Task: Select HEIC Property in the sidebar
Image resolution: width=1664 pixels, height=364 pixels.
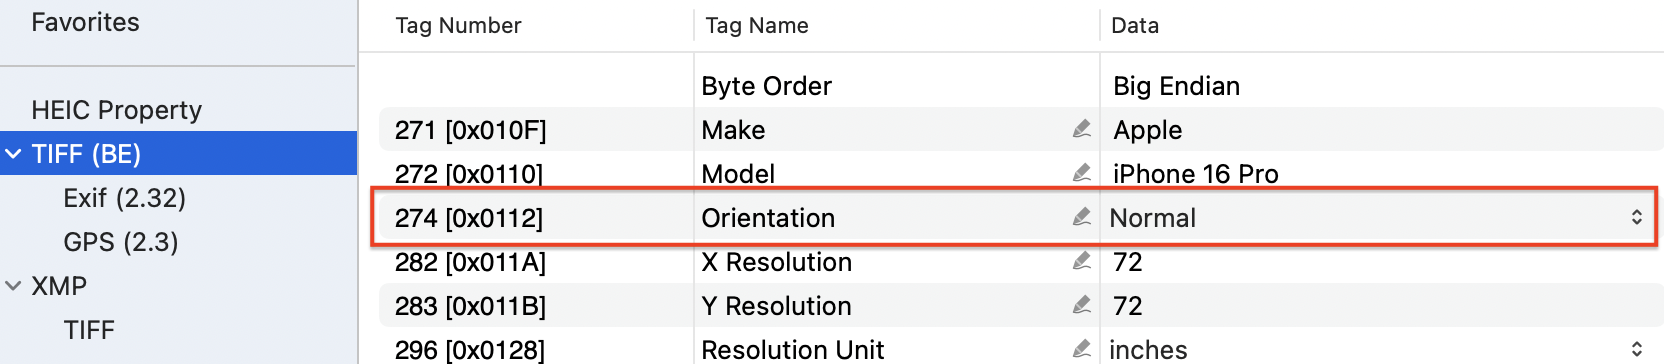Action: tap(116, 110)
